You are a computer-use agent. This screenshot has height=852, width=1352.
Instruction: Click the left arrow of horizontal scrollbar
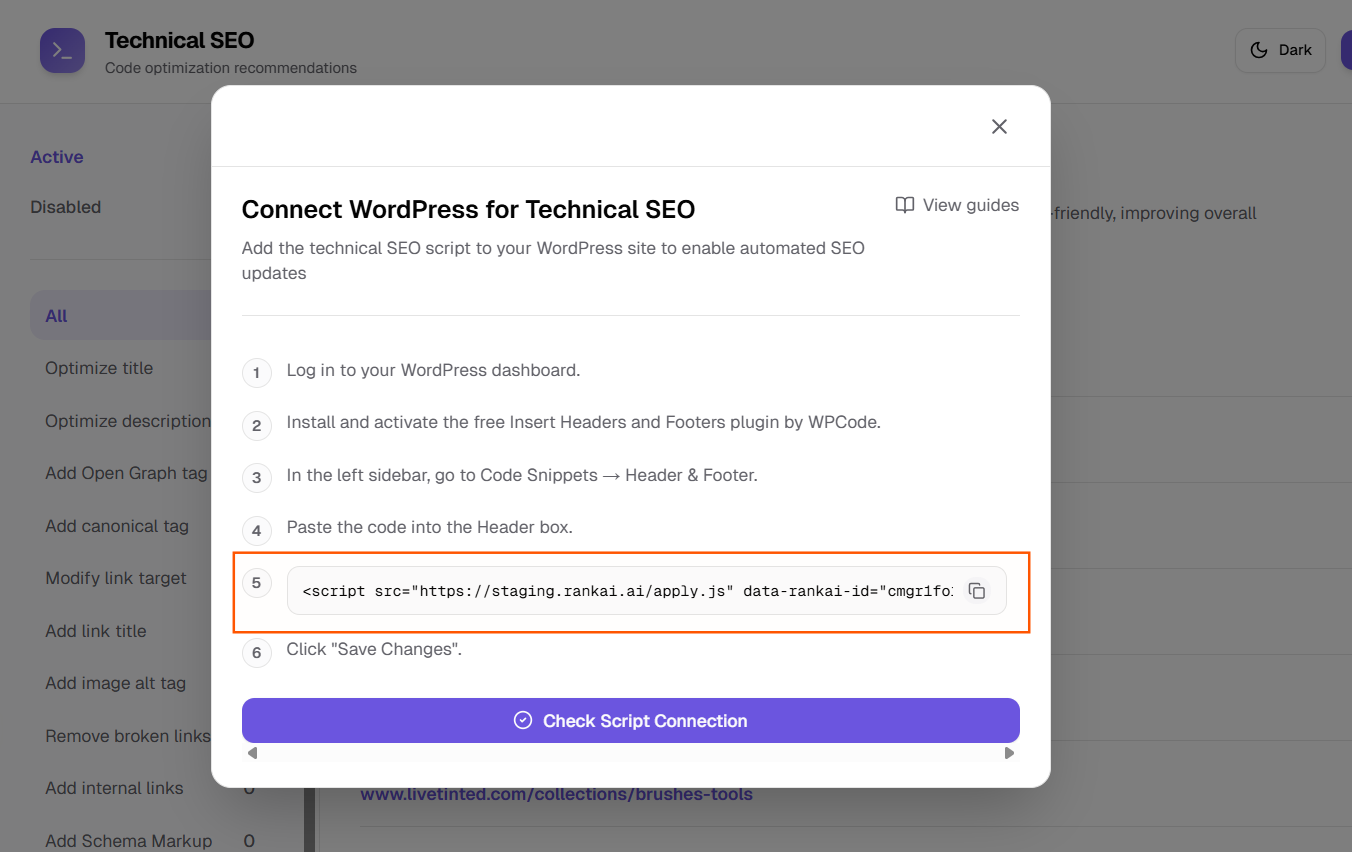pyautogui.click(x=252, y=753)
